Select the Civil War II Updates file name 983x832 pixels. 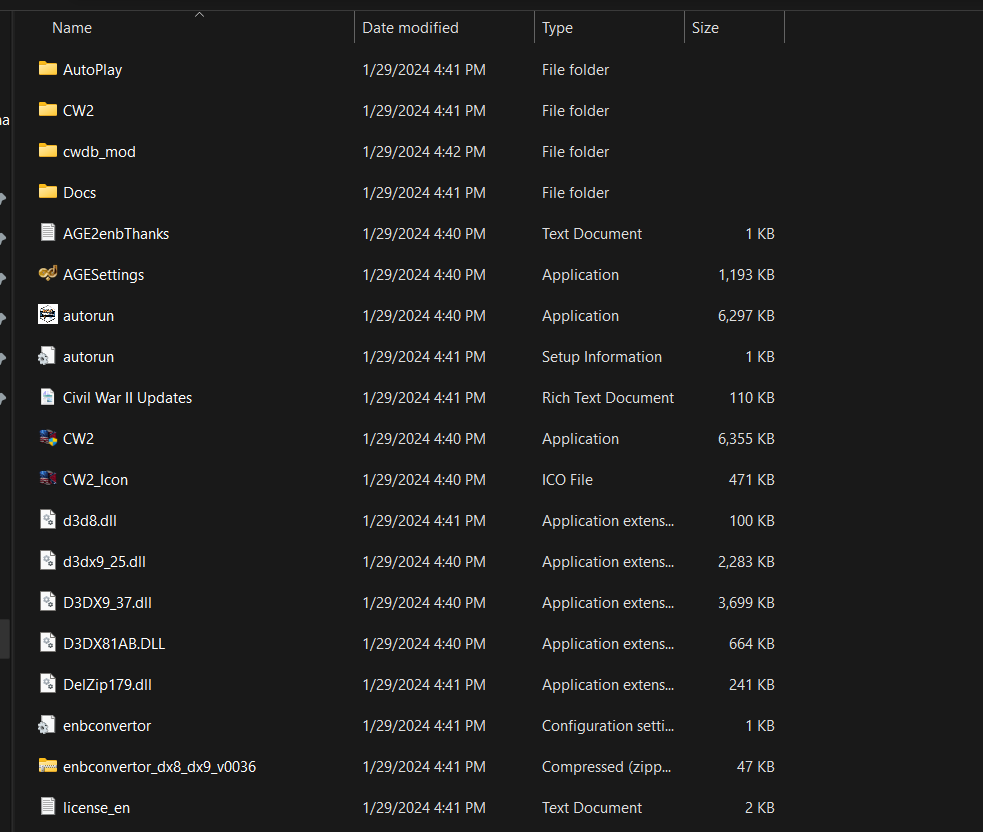(x=127, y=398)
